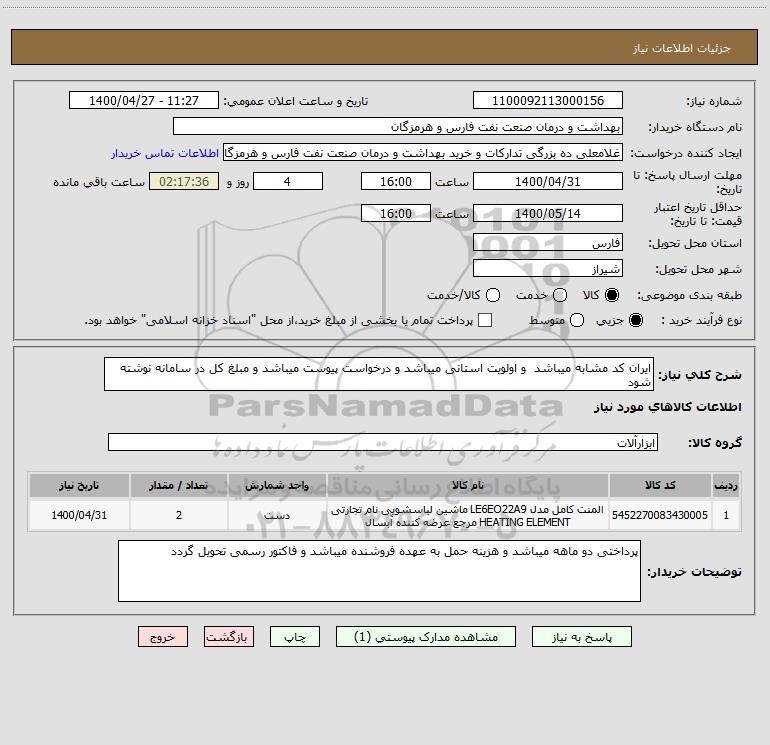Toggle the 'اسناد خزانه اسلامی' payment checkbox
This screenshot has height=745, width=770.
485,320
